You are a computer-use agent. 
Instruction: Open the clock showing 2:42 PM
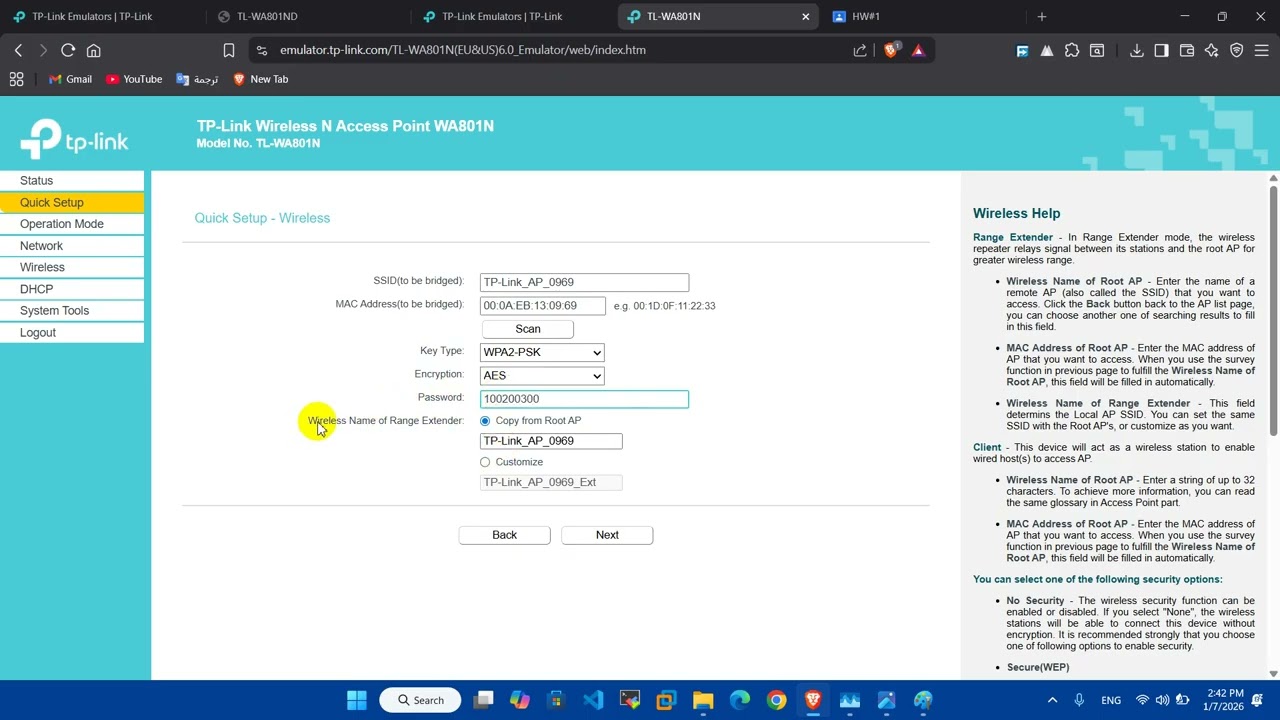click(x=1225, y=700)
